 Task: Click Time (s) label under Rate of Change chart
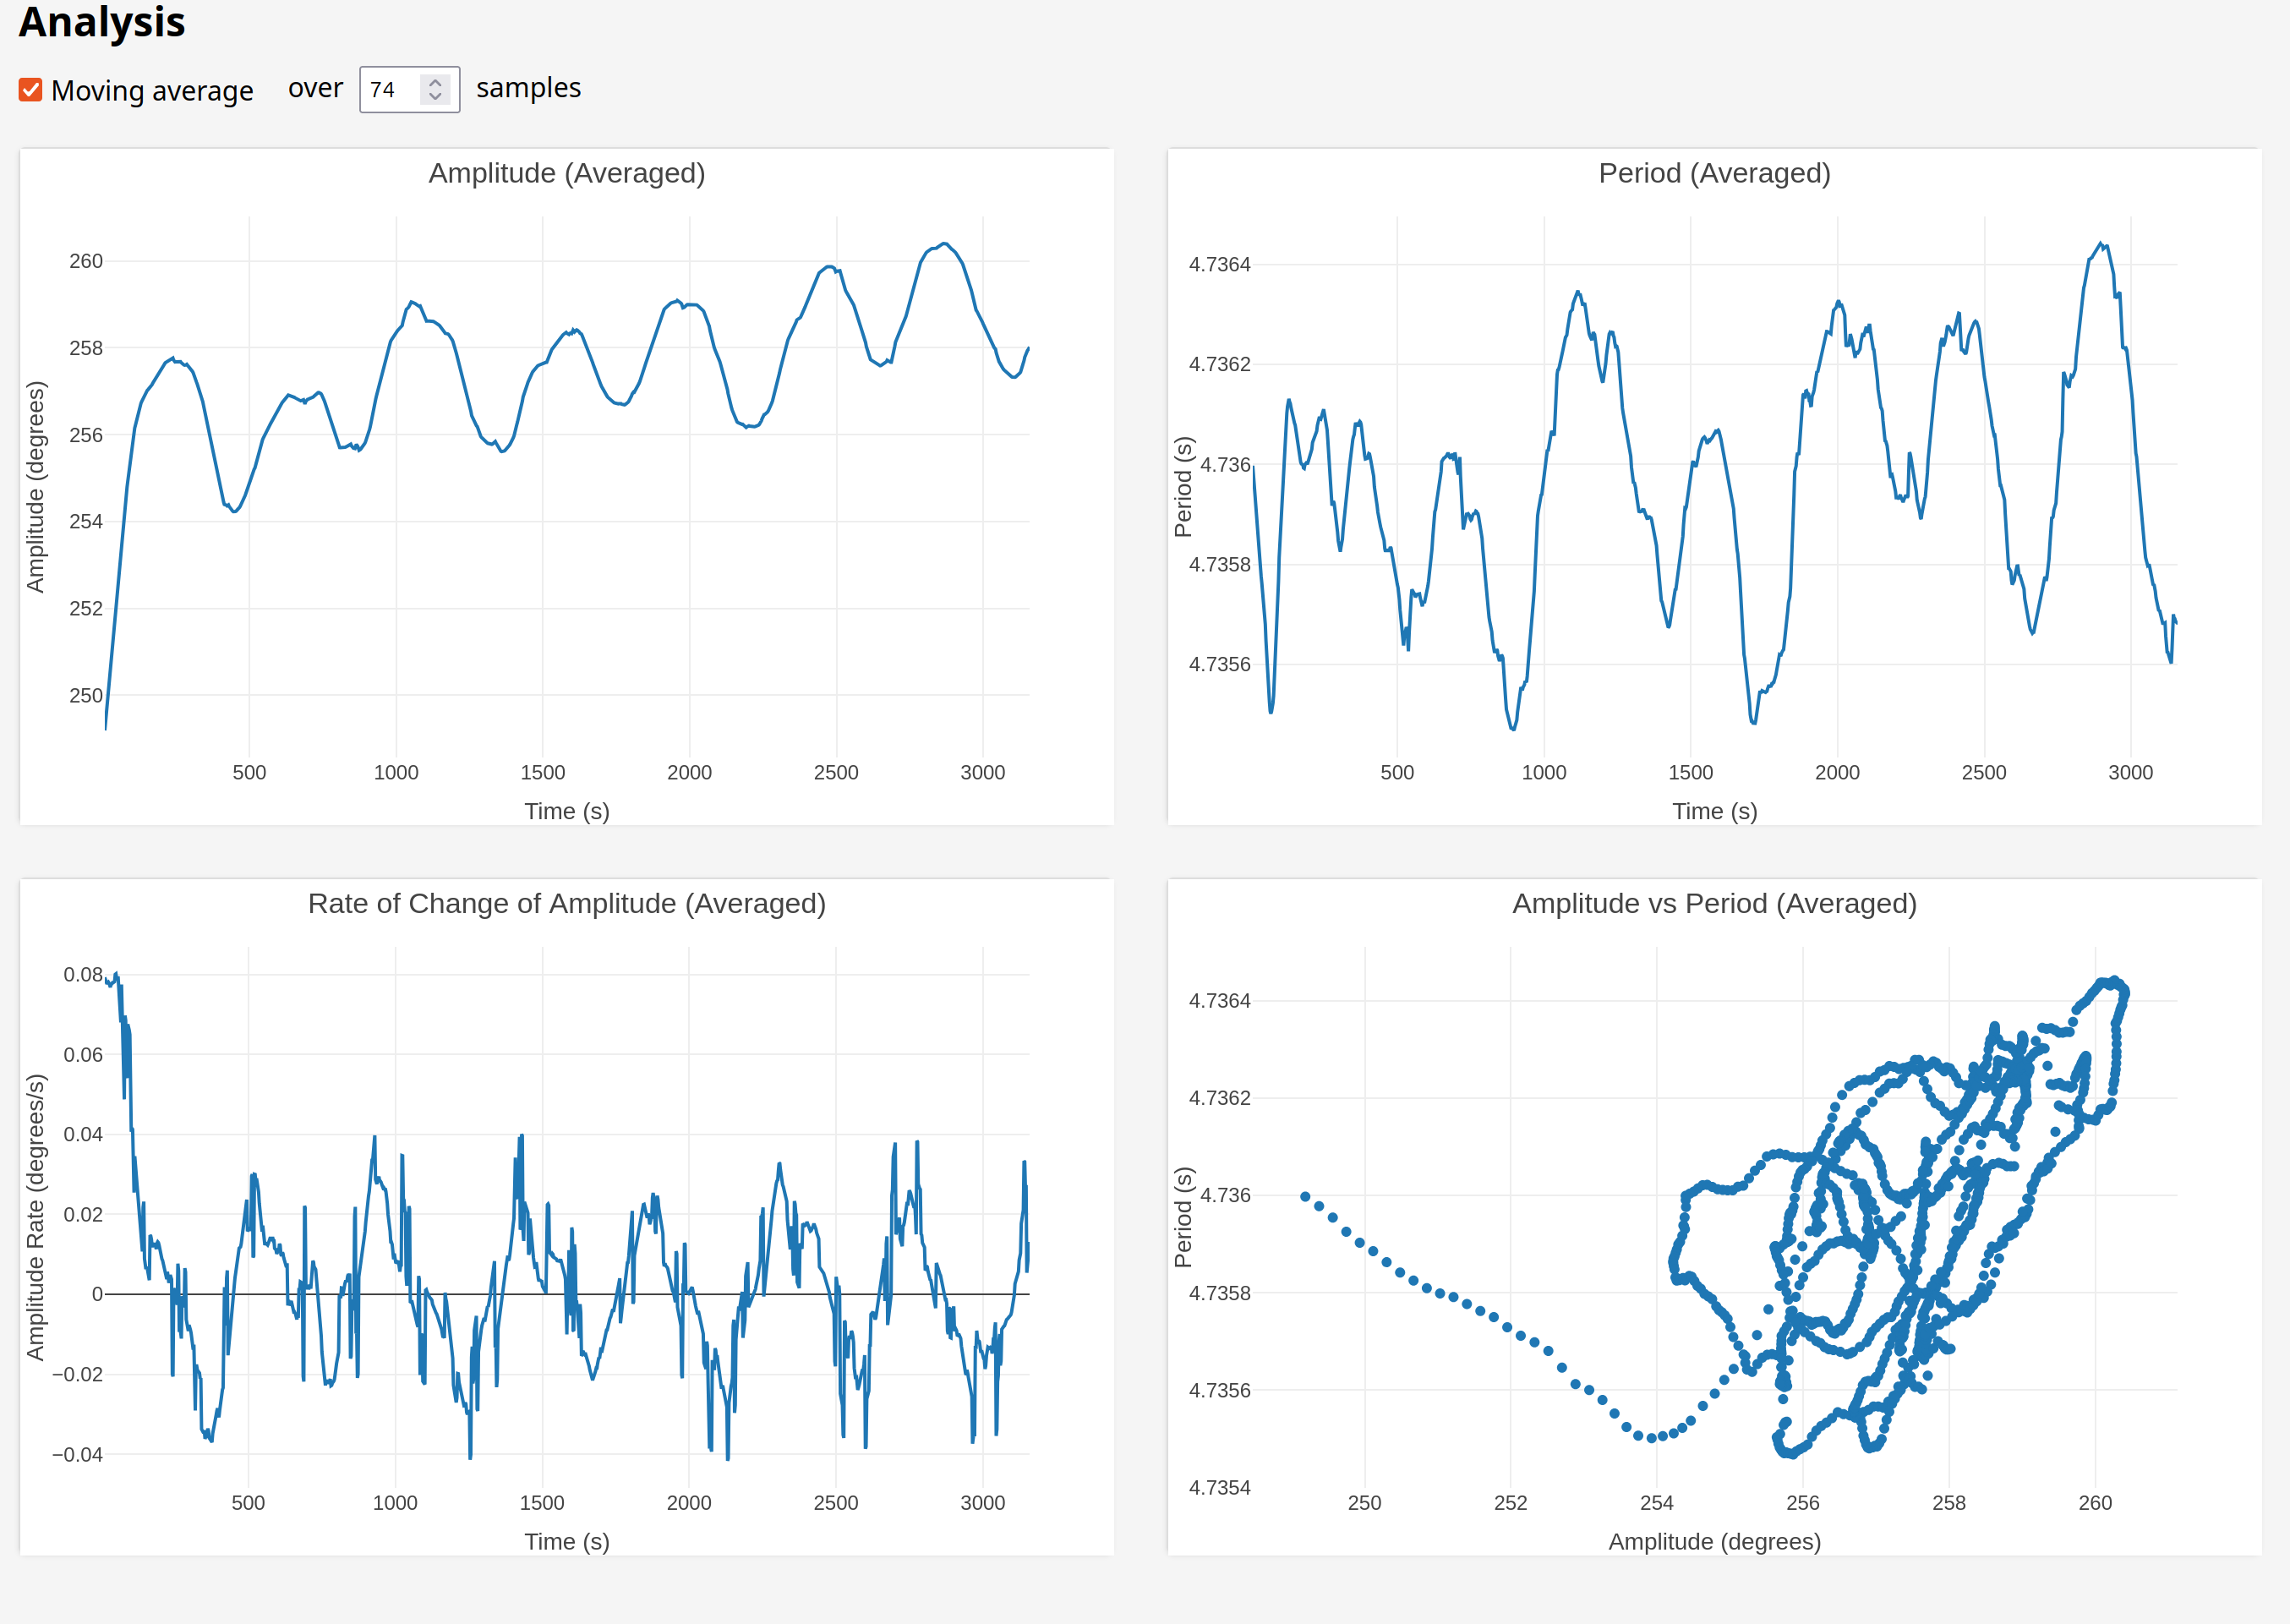(x=566, y=1541)
